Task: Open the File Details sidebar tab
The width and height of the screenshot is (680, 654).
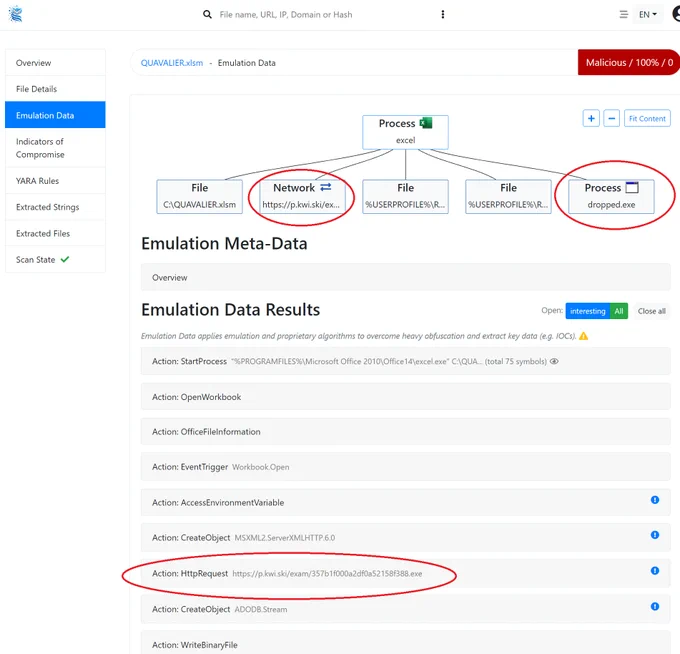Action: click(x=55, y=89)
